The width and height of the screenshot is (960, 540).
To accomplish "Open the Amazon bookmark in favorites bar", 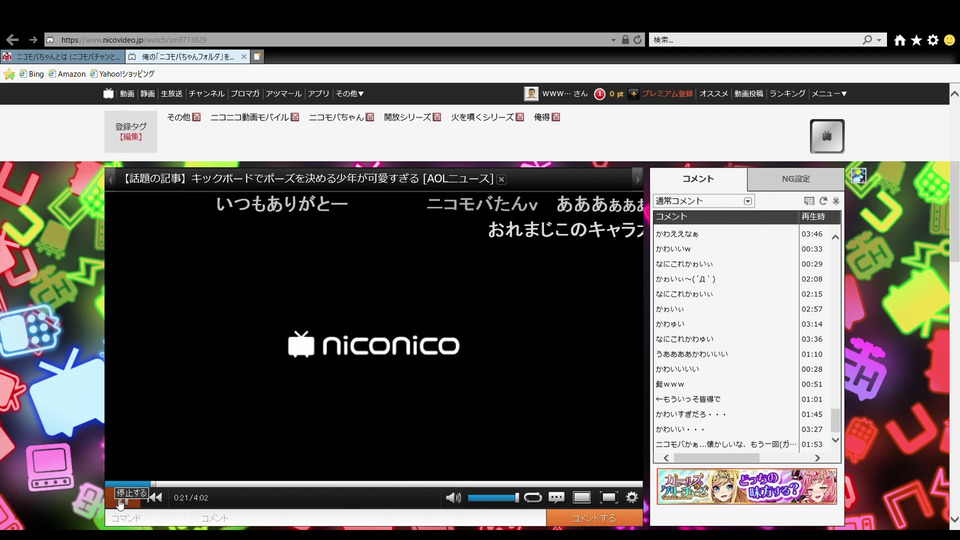I will tap(67, 73).
